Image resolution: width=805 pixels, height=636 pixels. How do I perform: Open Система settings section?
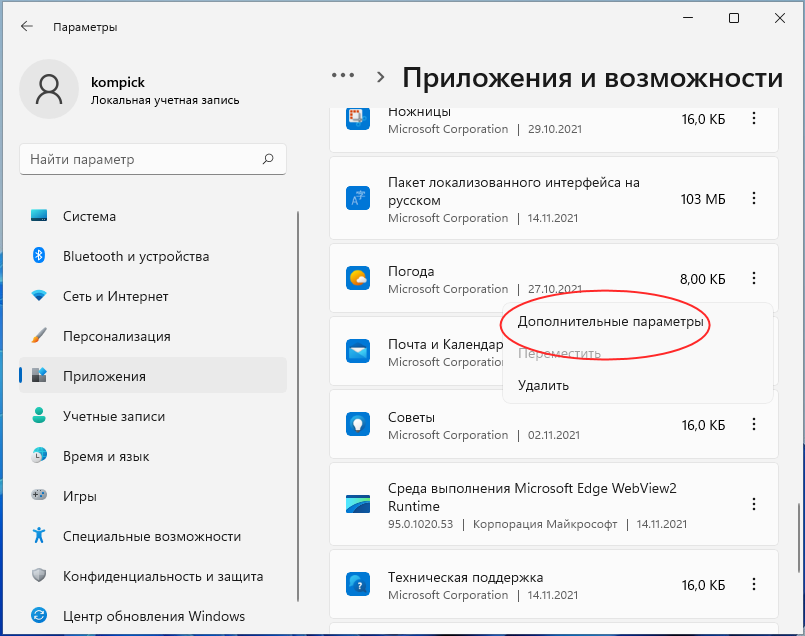click(152, 216)
